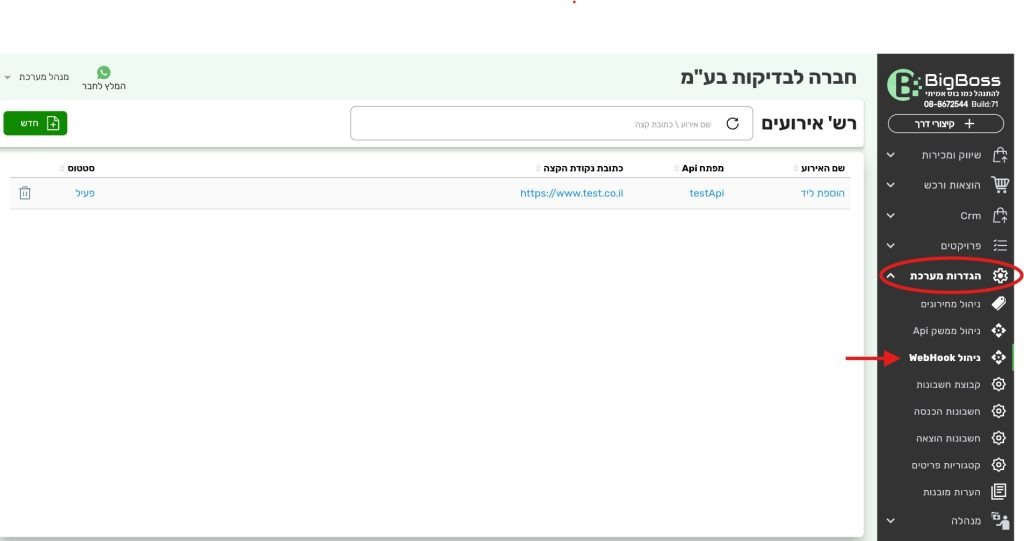Screen dimensions: 1024x541
Task: Open קטגוריות פריטים menu item
Action: pos(946,465)
